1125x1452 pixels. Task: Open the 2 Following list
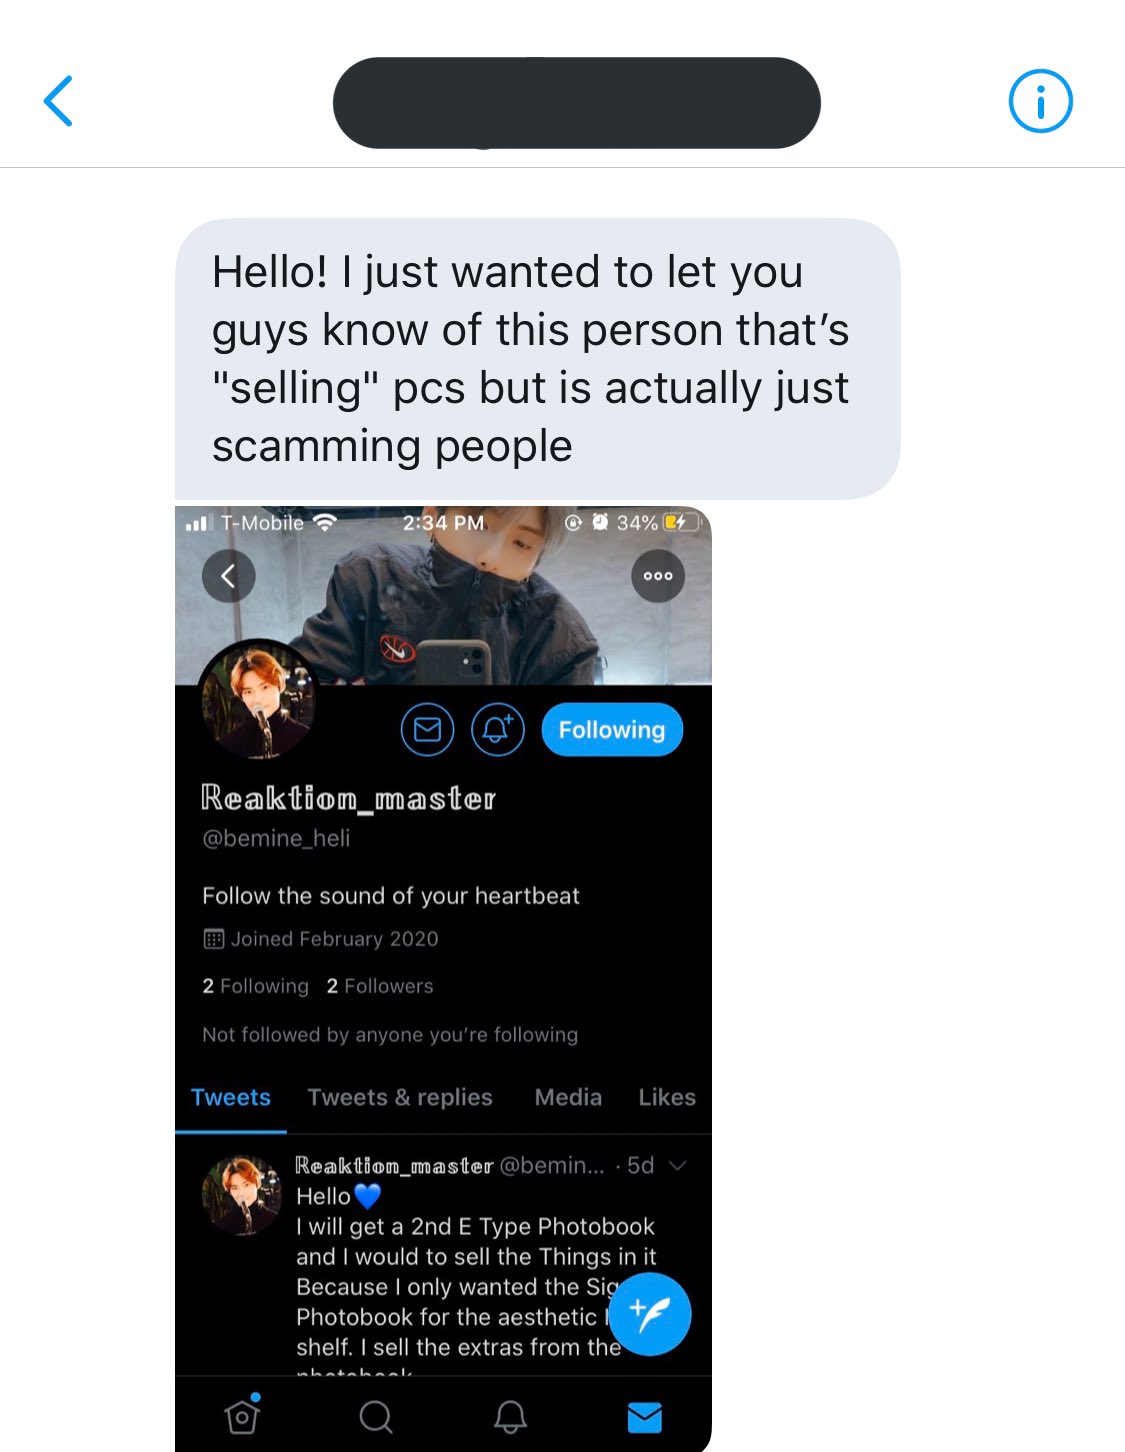255,986
